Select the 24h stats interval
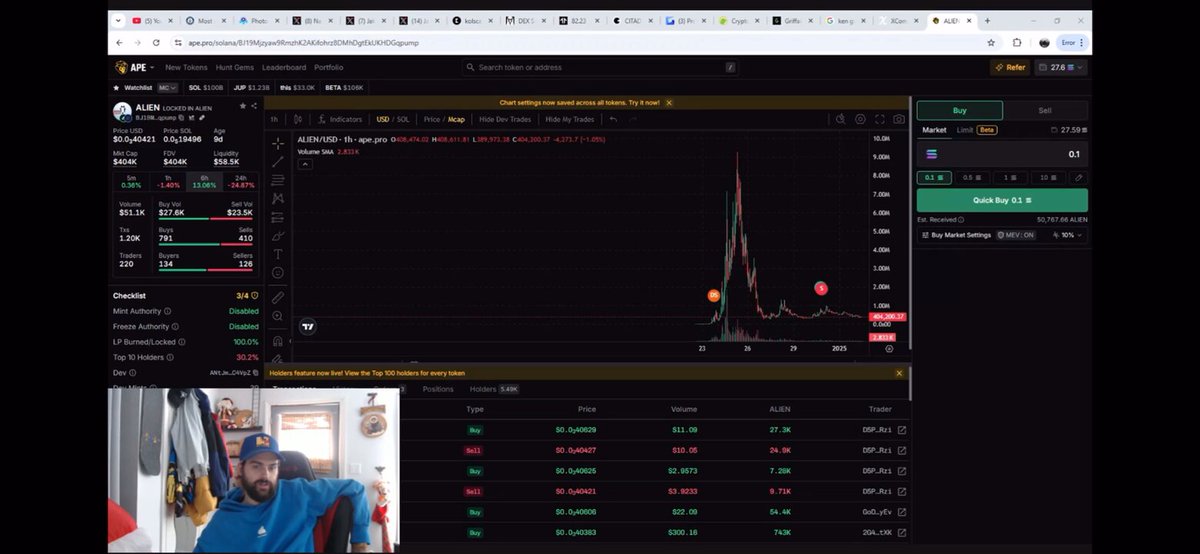This screenshot has height=554, width=1200. pyautogui.click(x=241, y=181)
